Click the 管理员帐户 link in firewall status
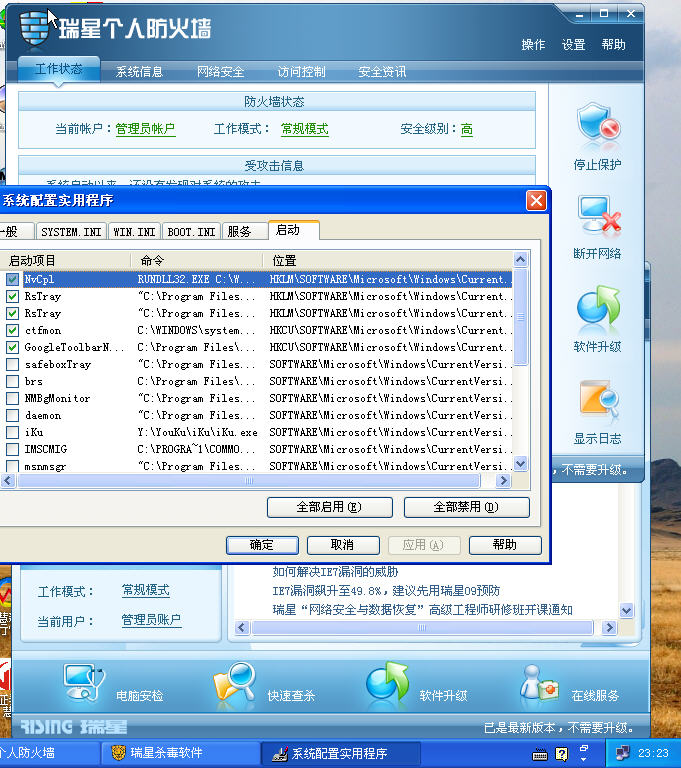Image resolution: width=681 pixels, height=768 pixels. coord(145,129)
